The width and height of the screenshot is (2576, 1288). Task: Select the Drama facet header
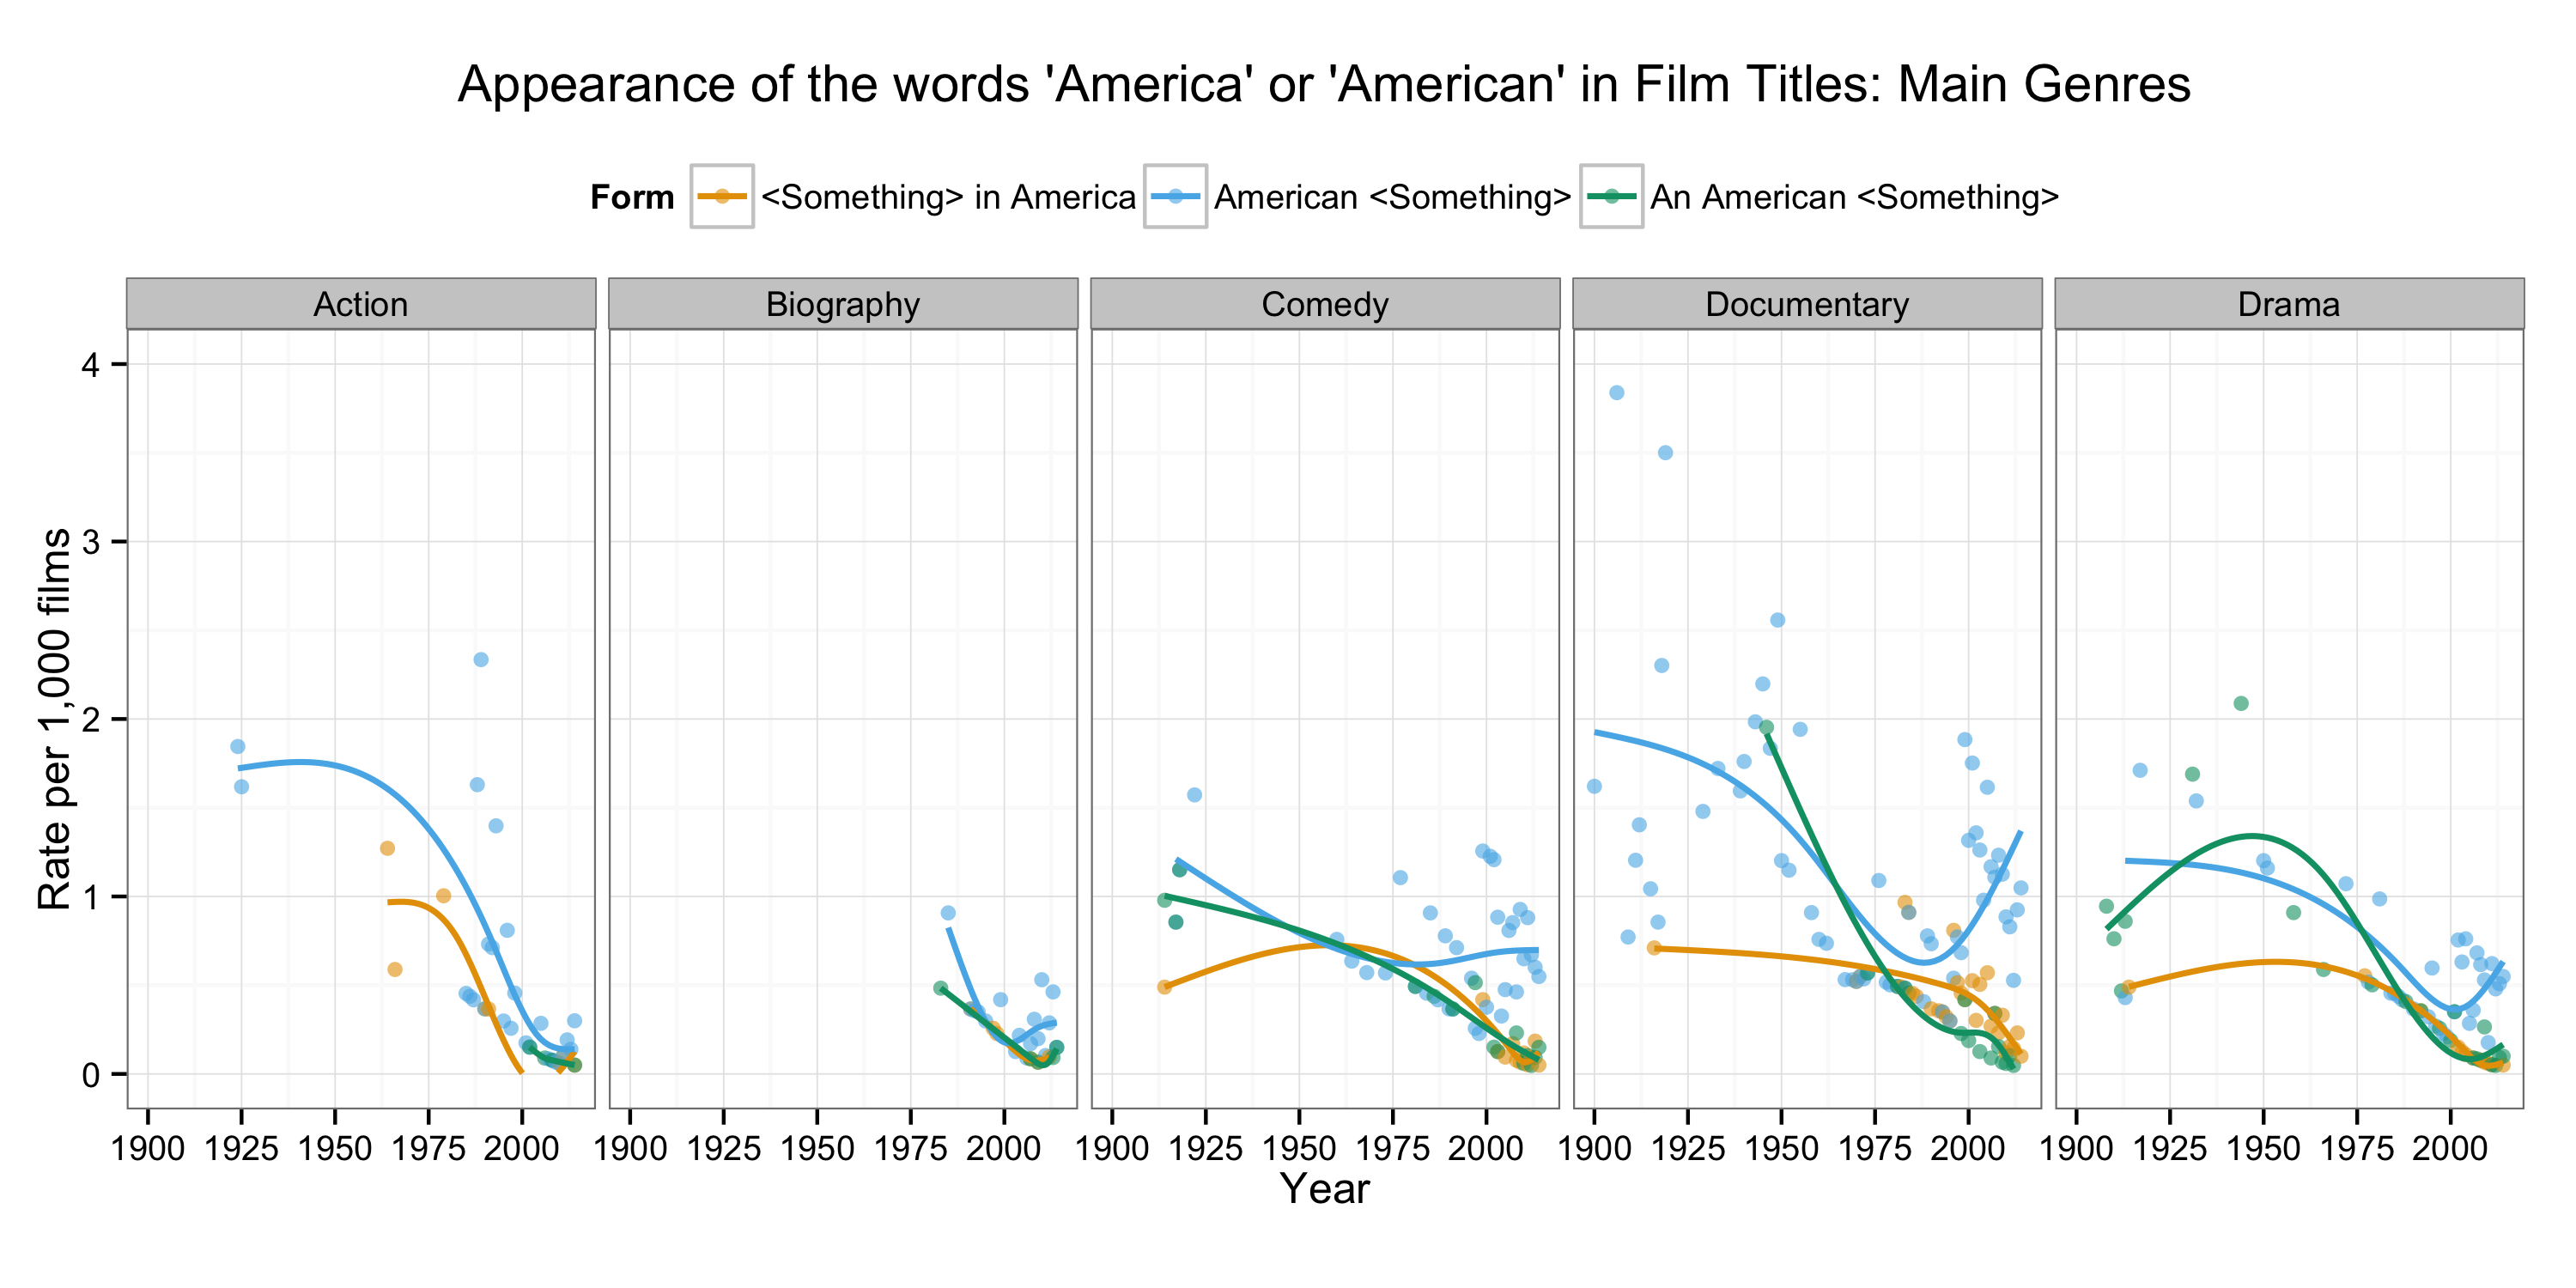[x=2289, y=304]
